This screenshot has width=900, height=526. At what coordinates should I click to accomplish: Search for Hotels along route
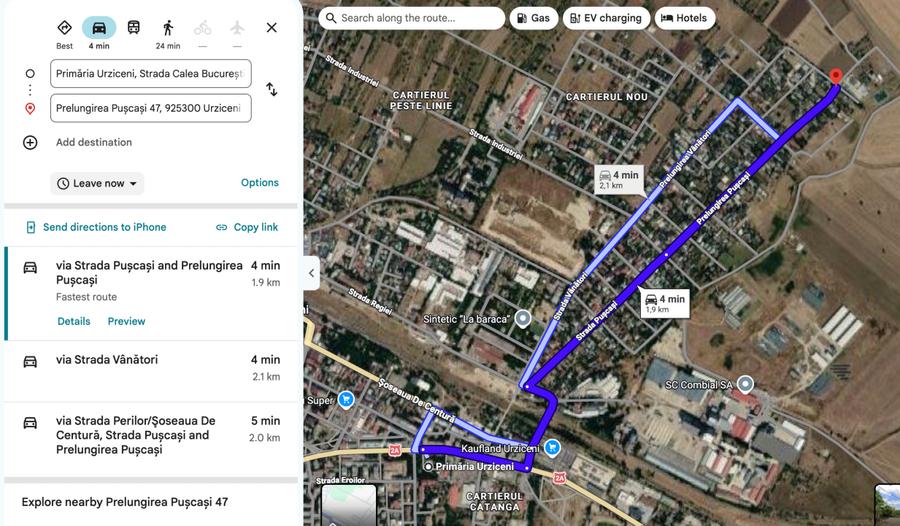[684, 18]
